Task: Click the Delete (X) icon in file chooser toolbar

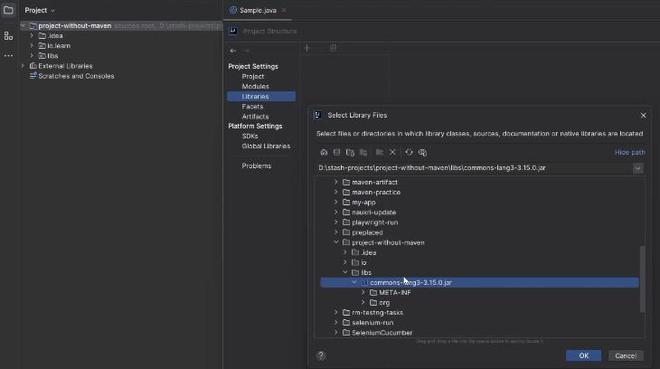Action: (392, 152)
